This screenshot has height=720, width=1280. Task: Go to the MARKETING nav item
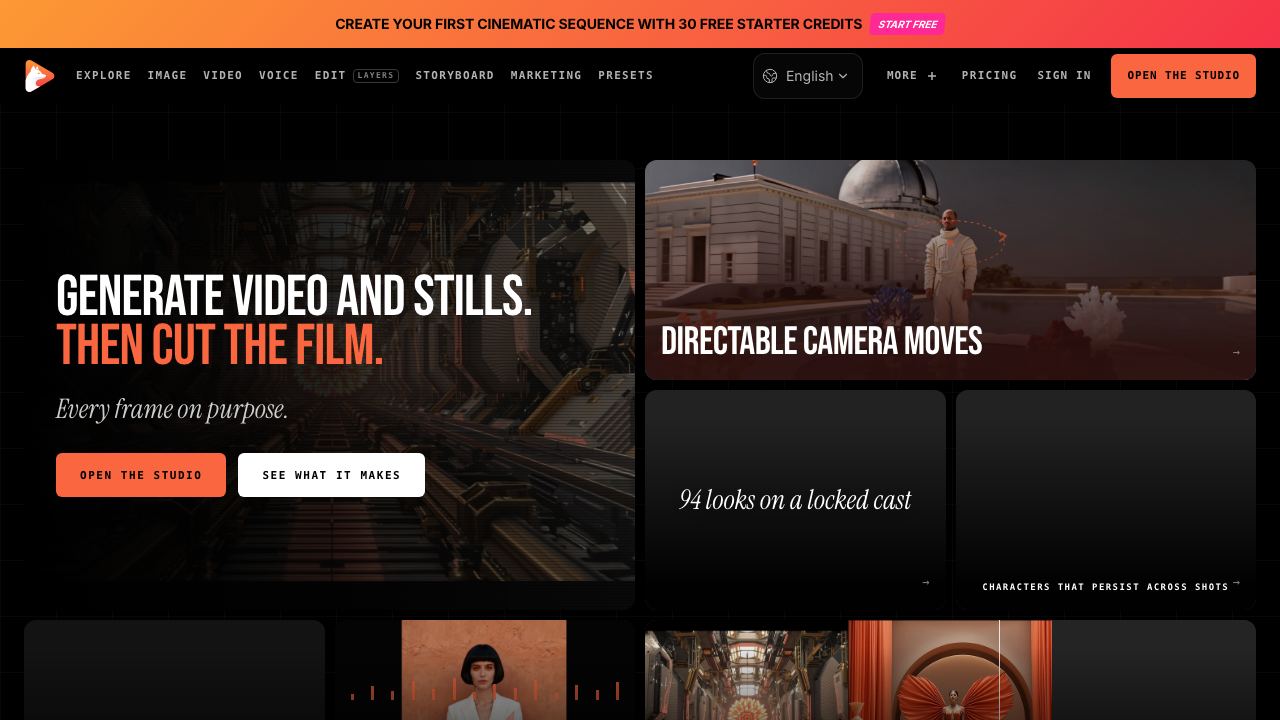(546, 76)
